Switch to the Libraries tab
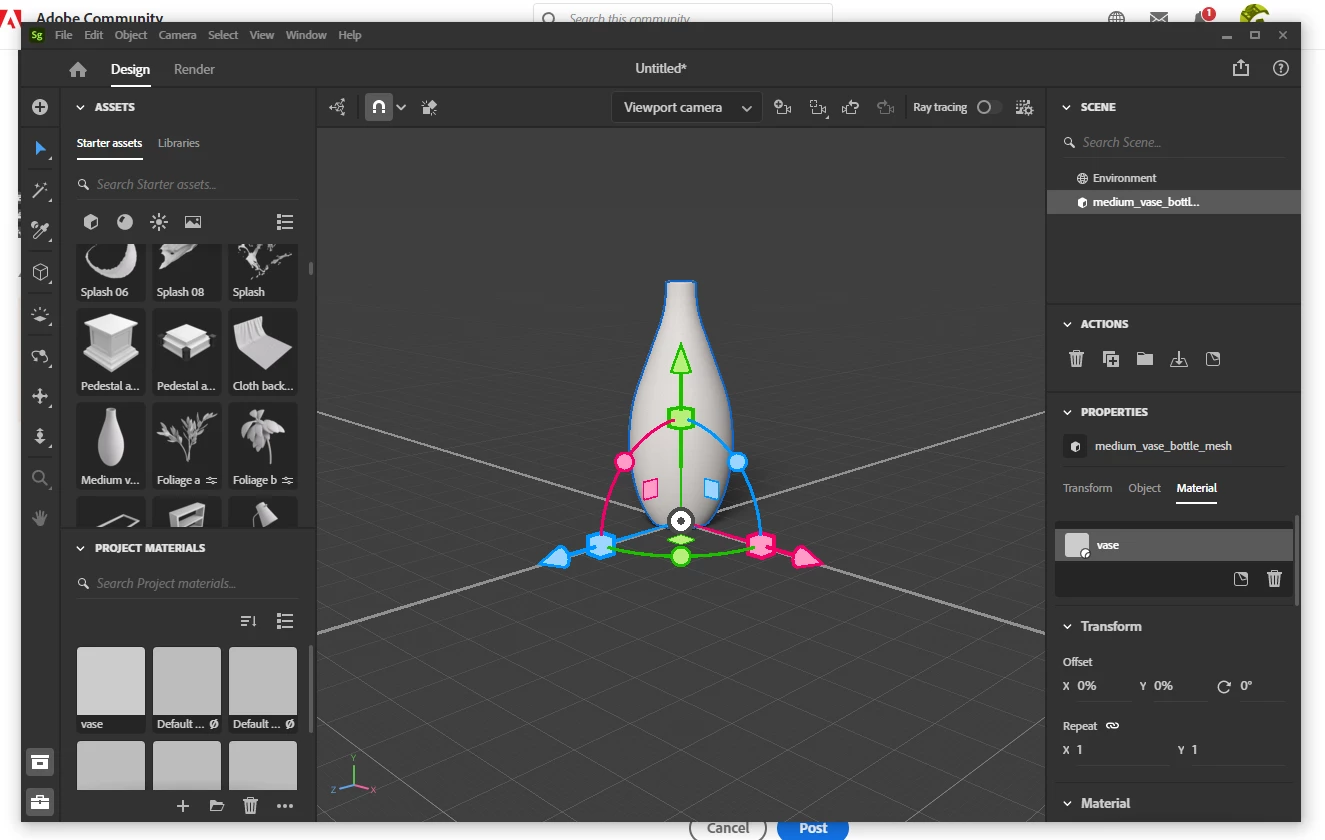 point(179,143)
